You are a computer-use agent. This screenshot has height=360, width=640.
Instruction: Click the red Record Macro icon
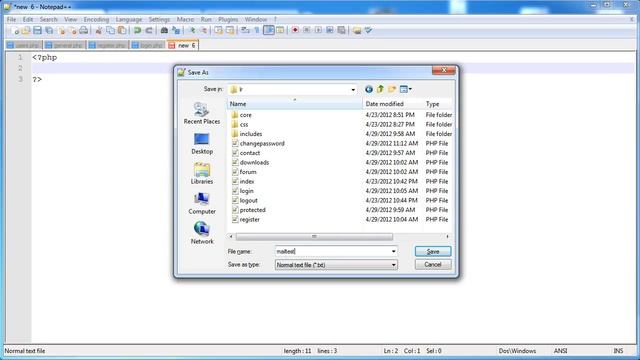click(295, 31)
